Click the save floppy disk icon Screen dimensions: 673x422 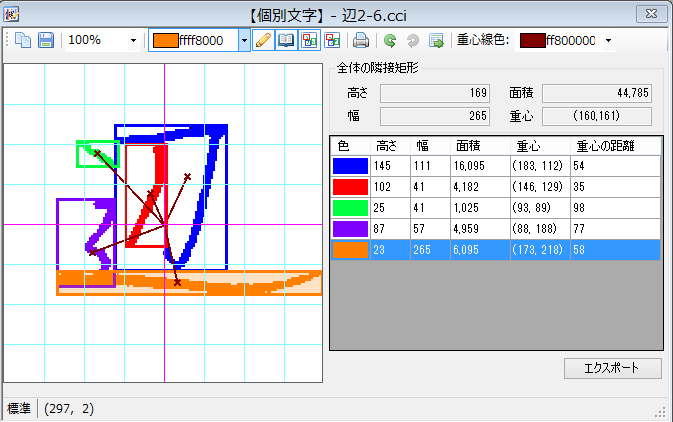click(46, 40)
